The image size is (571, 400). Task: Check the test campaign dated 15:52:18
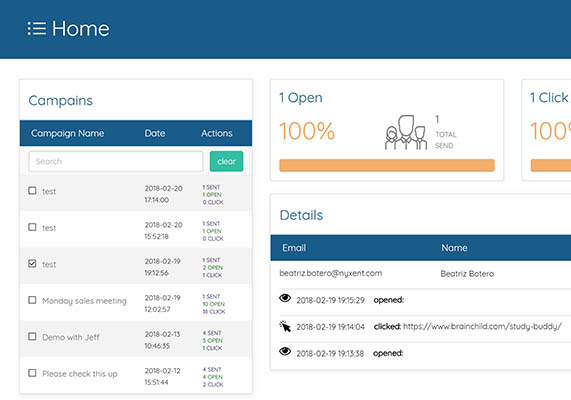(x=32, y=227)
